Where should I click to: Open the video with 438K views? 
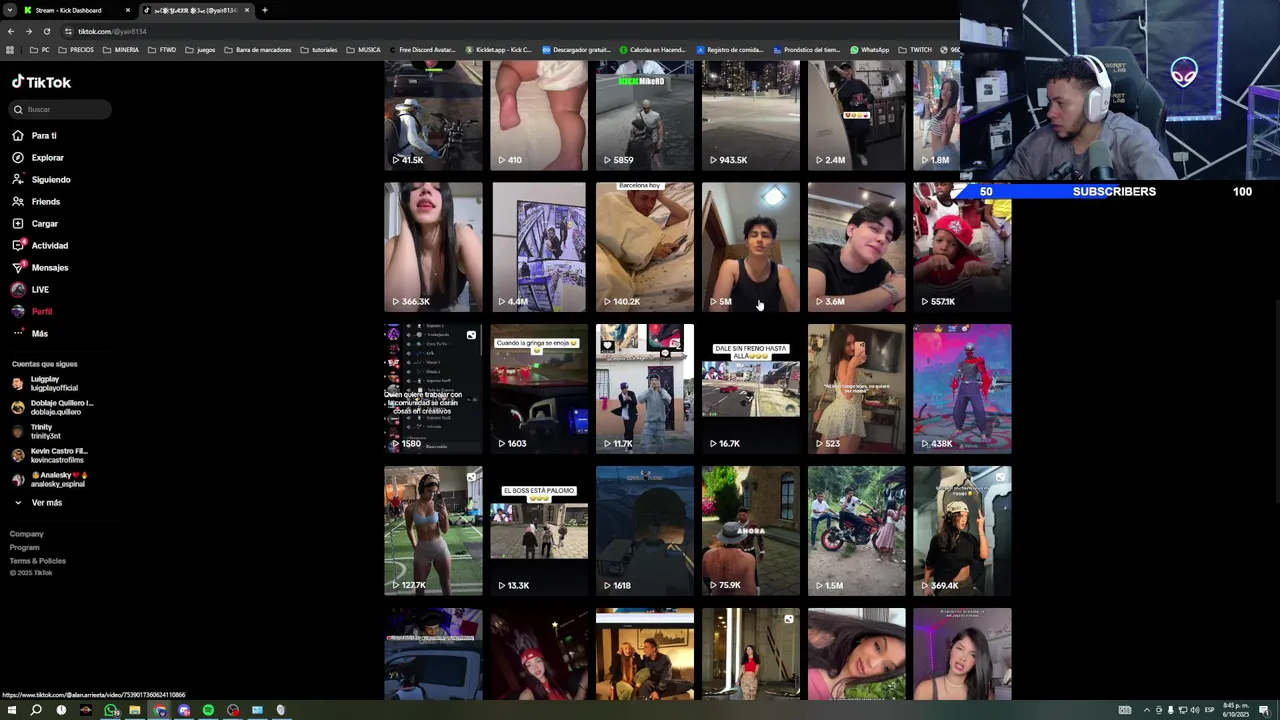pos(962,389)
